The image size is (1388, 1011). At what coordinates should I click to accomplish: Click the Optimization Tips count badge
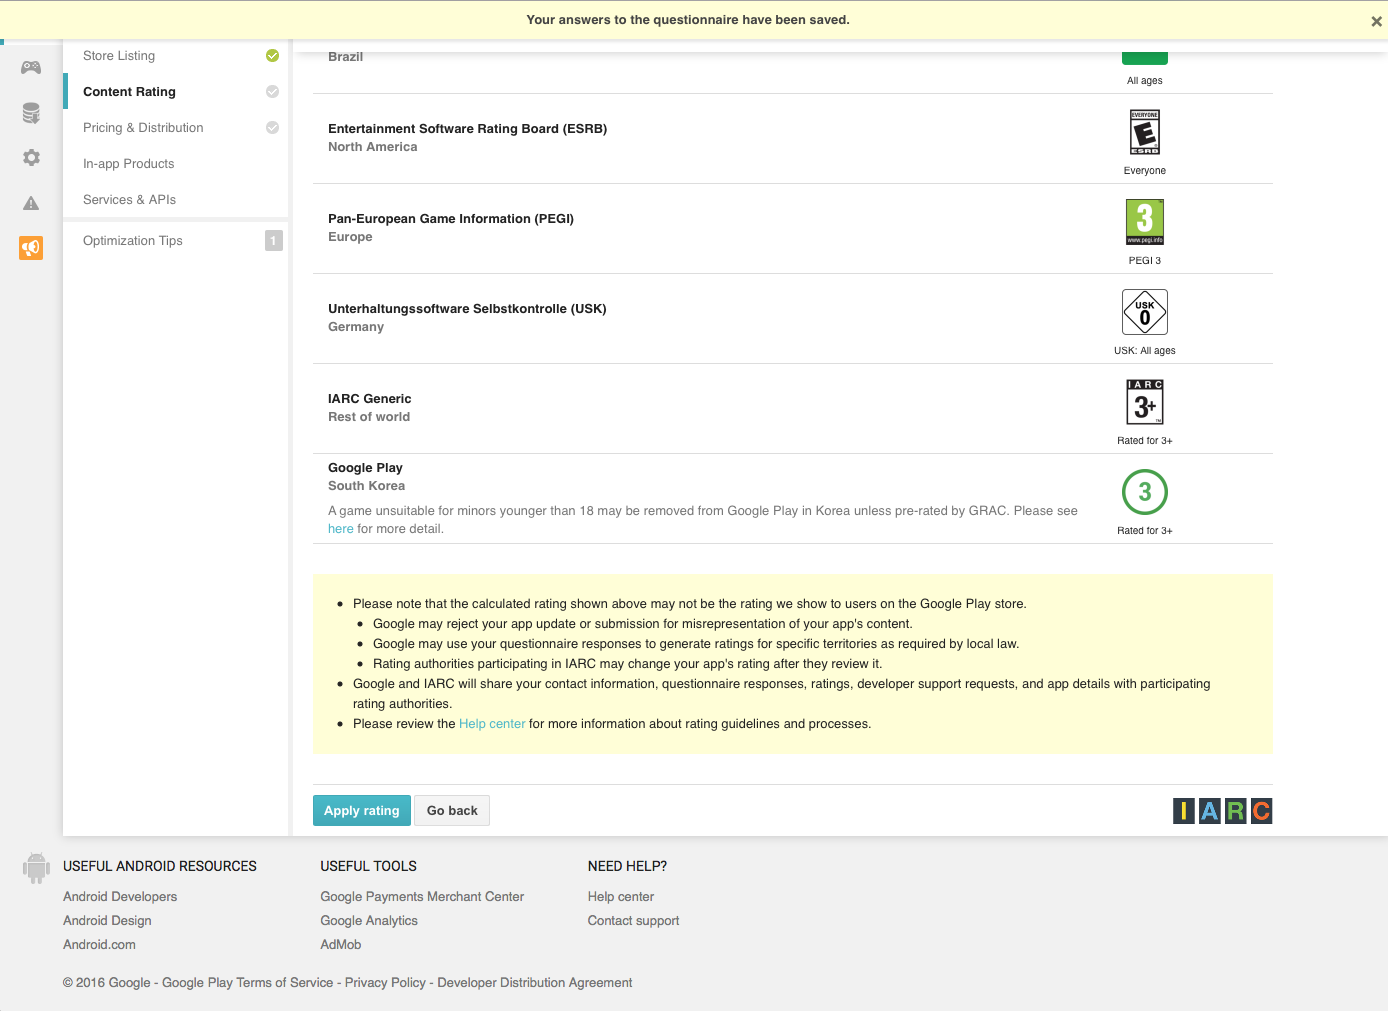click(274, 241)
